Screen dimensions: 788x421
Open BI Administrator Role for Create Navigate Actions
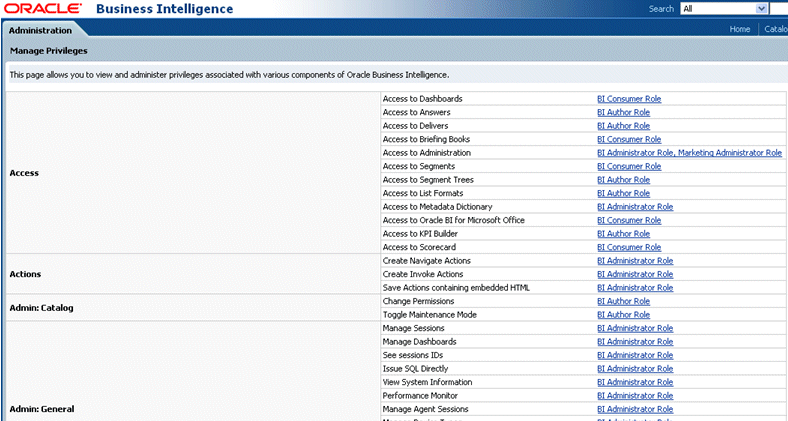tap(635, 261)
